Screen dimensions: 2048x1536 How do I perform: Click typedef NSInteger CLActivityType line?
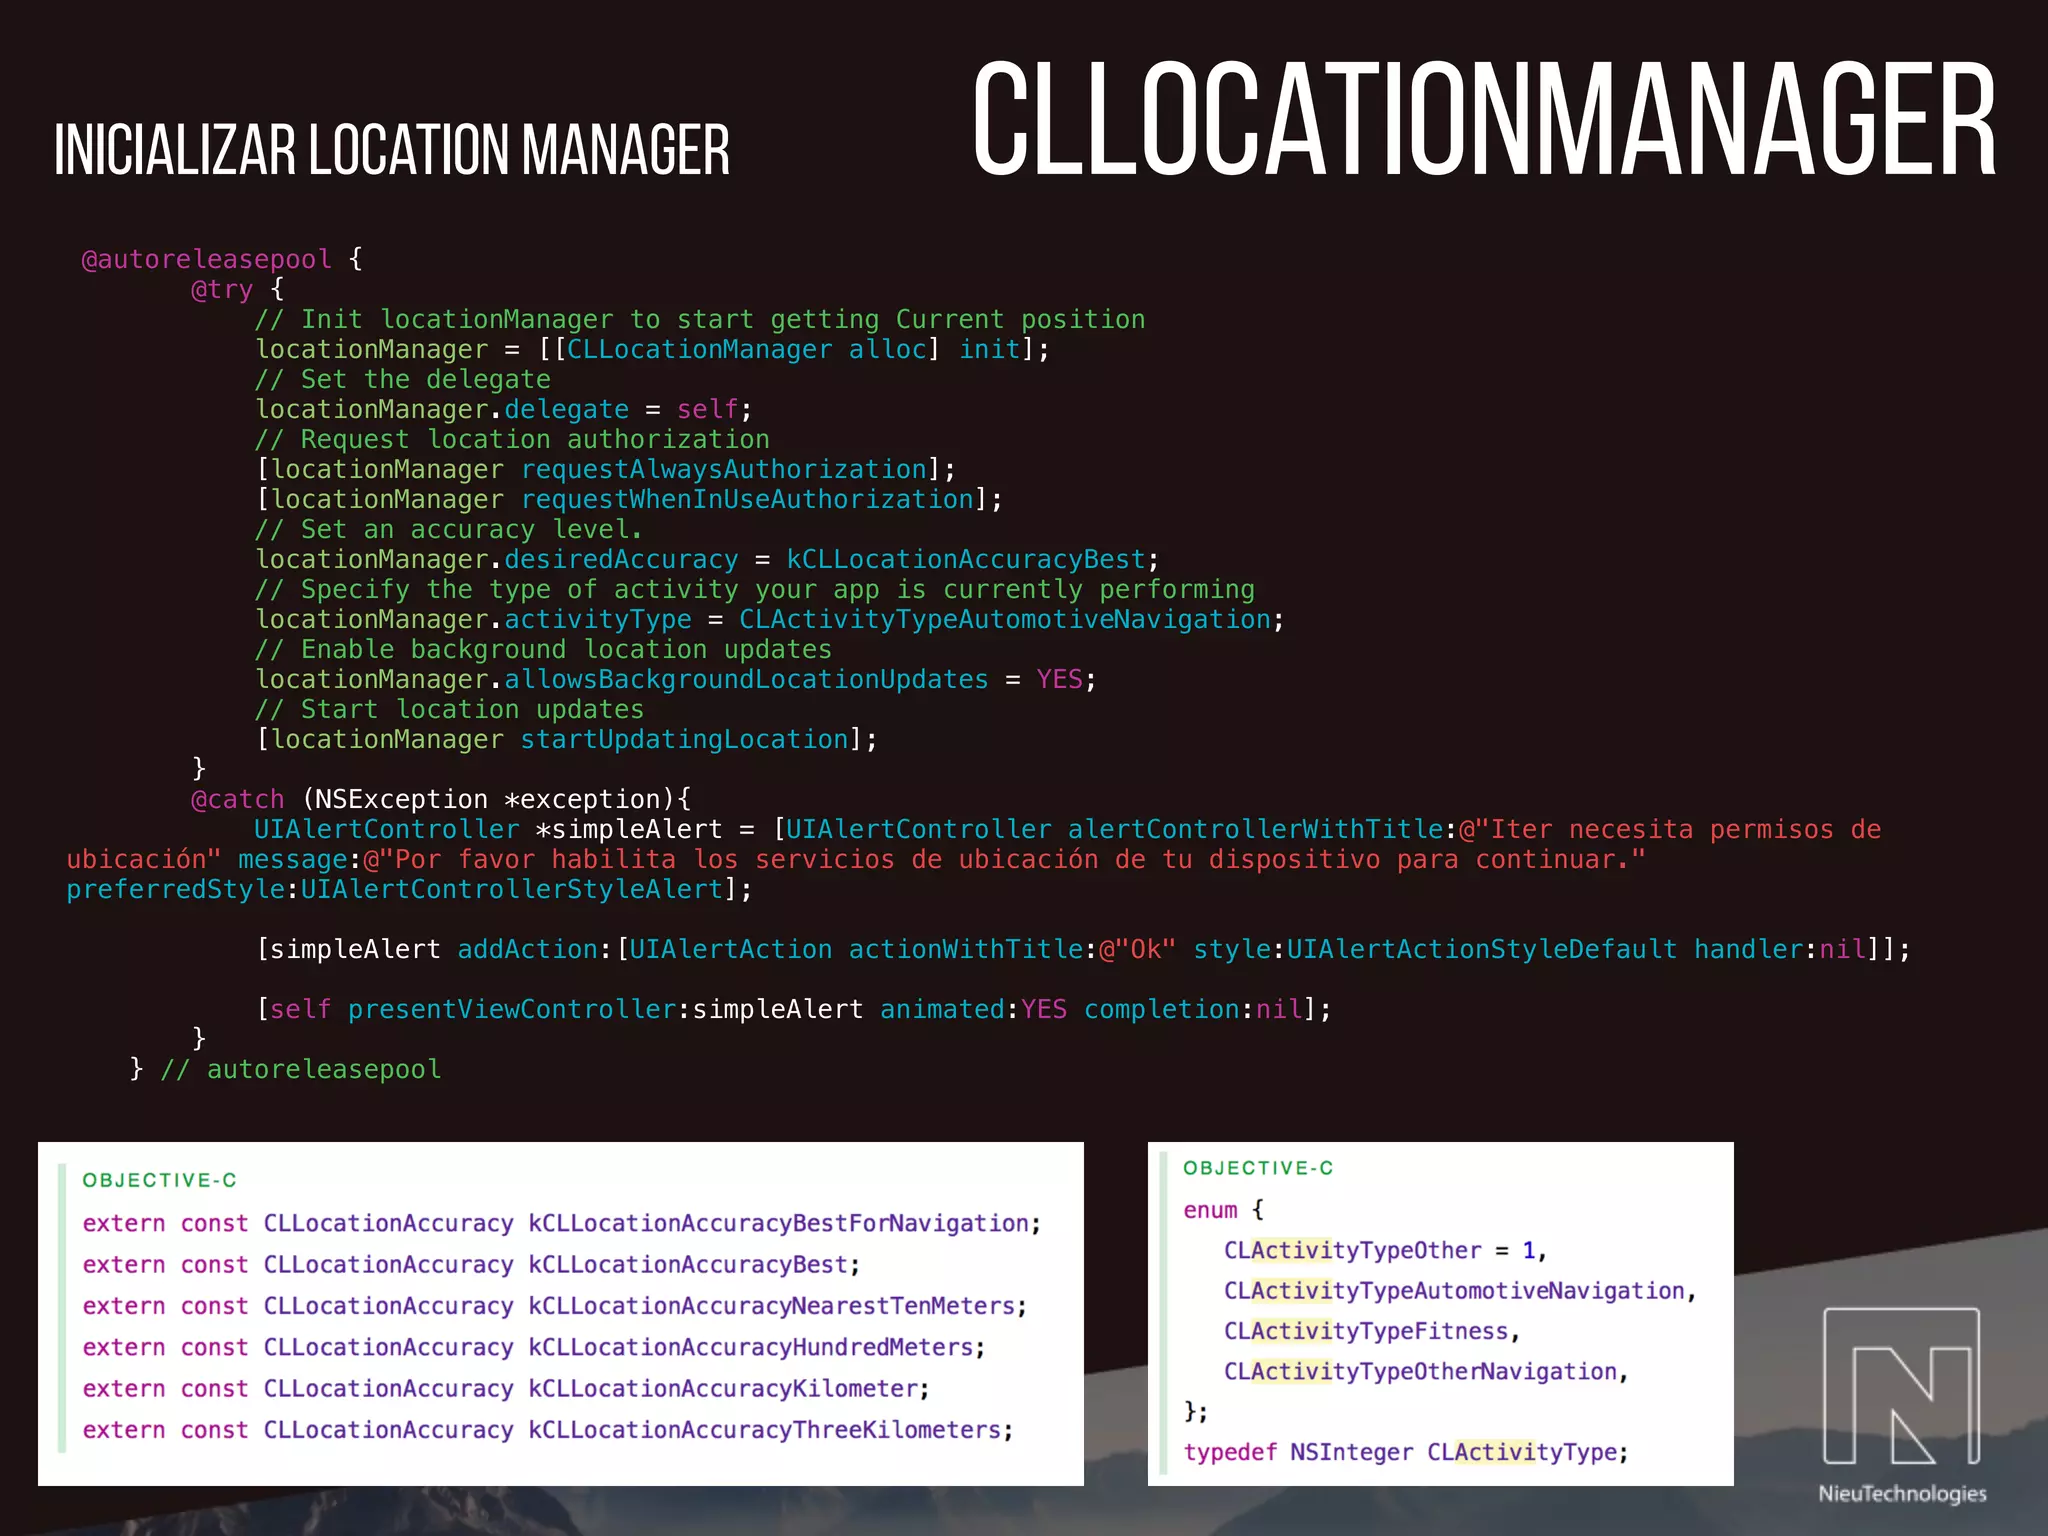click(1406, 1452)
